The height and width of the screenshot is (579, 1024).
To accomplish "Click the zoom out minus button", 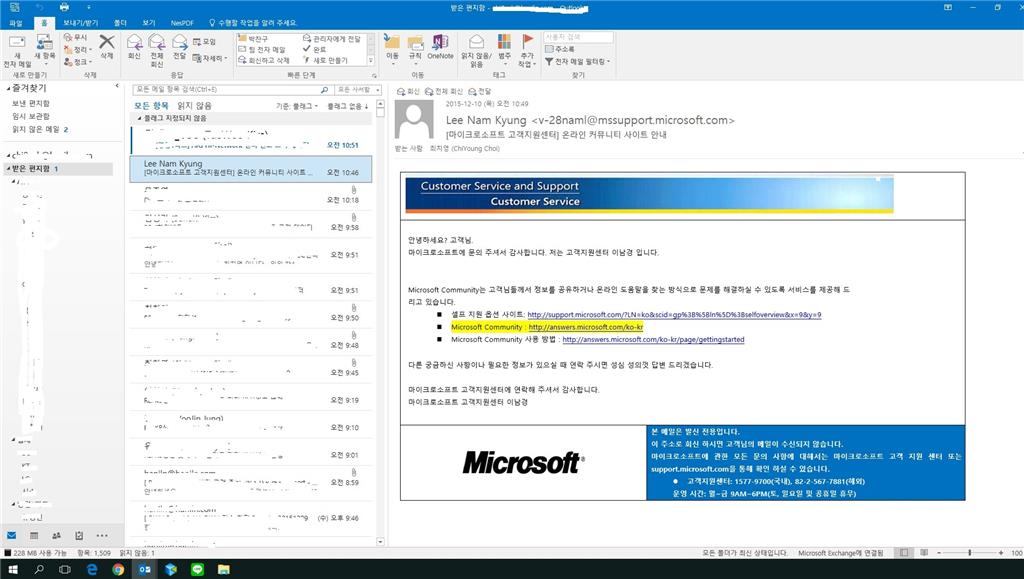I will (939, 552).
